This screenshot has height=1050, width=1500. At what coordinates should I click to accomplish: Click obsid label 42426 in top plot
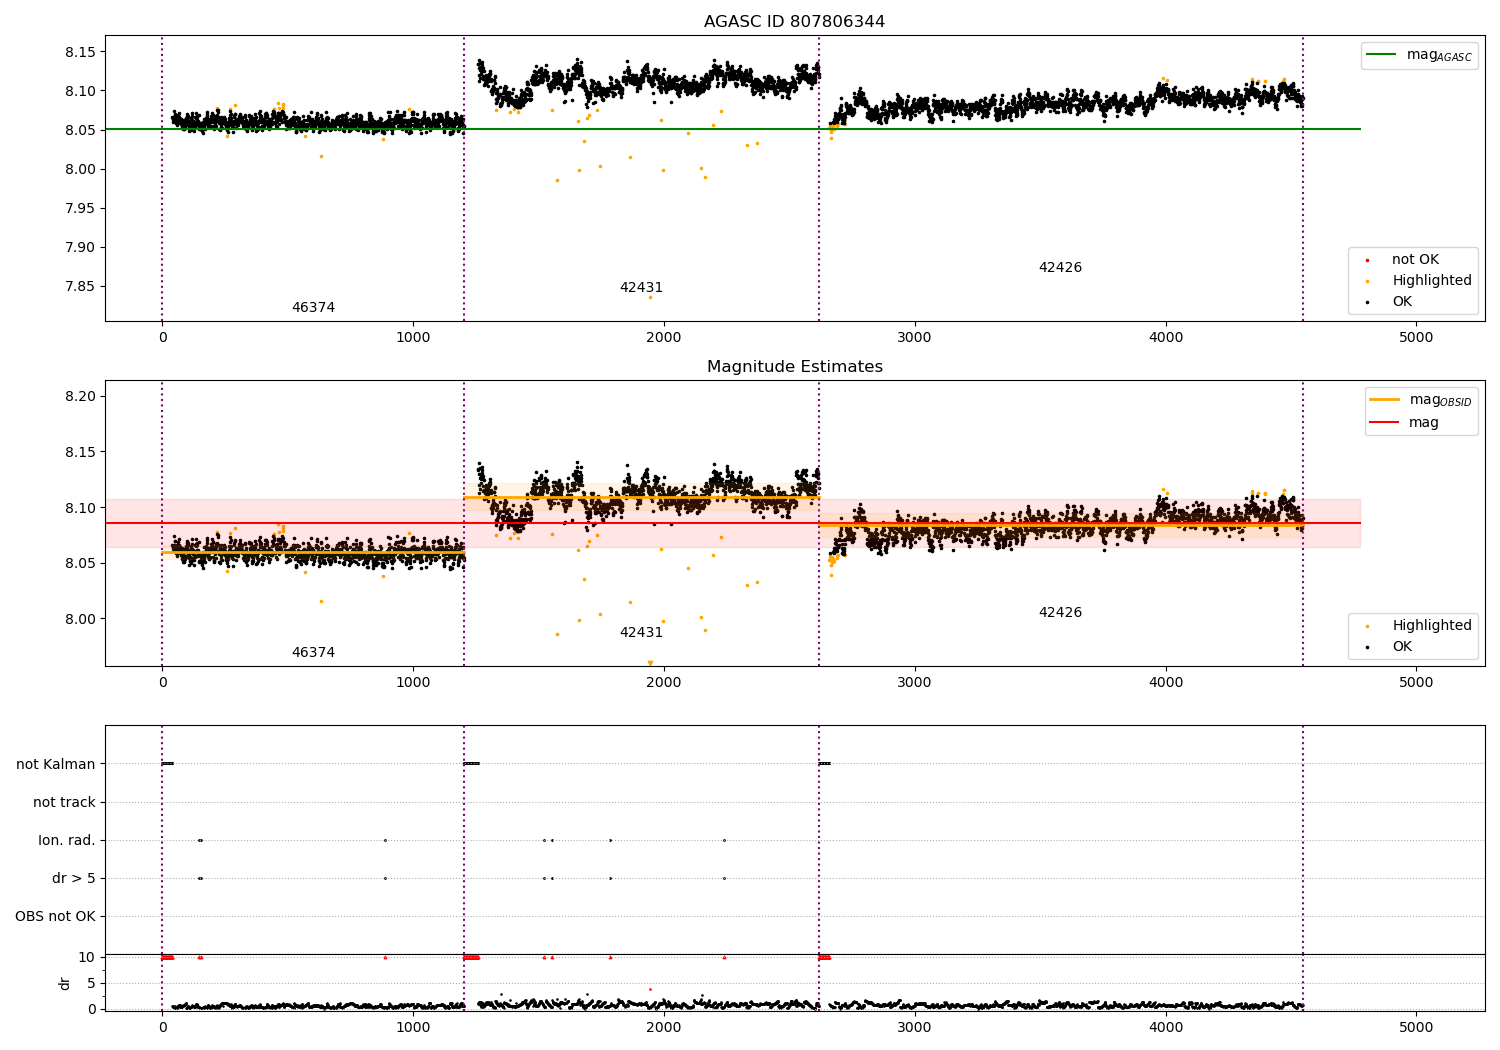(x=1060, y=268)
